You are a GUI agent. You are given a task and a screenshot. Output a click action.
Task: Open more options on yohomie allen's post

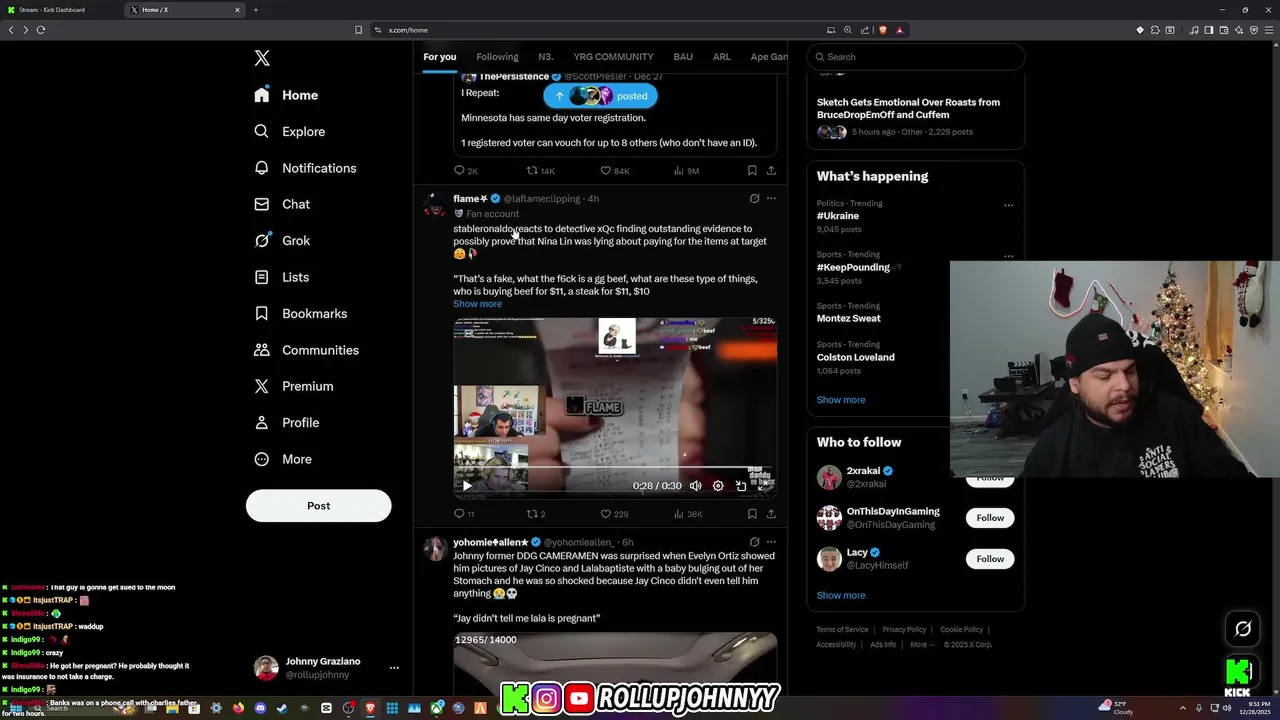click(771, 542)
